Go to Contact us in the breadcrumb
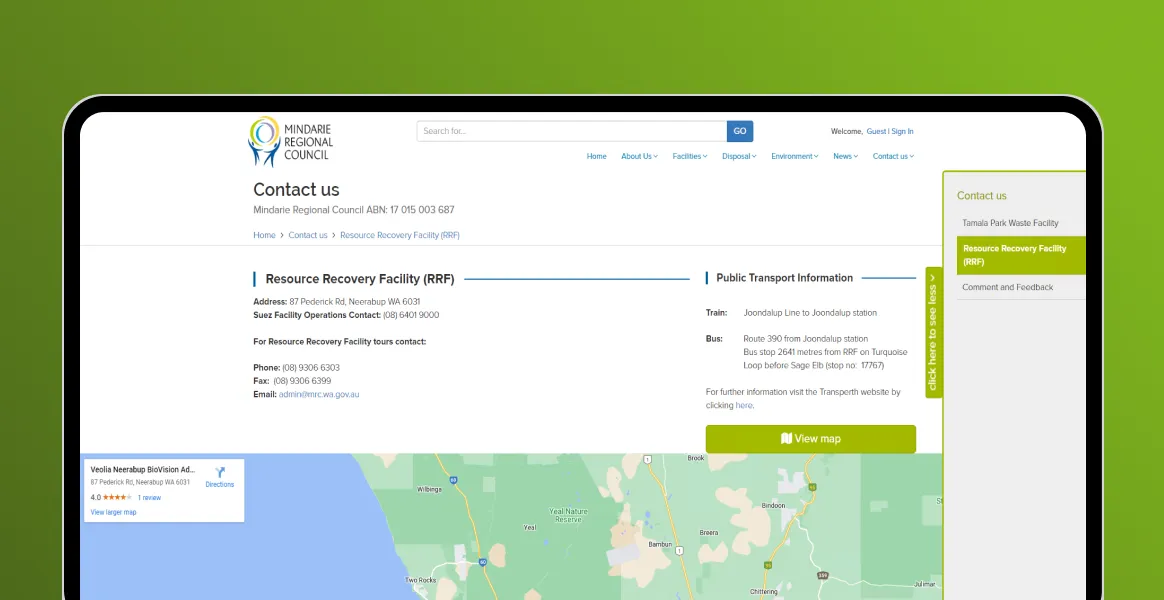This screenshot has height=600, width=1164. point(308,235)
